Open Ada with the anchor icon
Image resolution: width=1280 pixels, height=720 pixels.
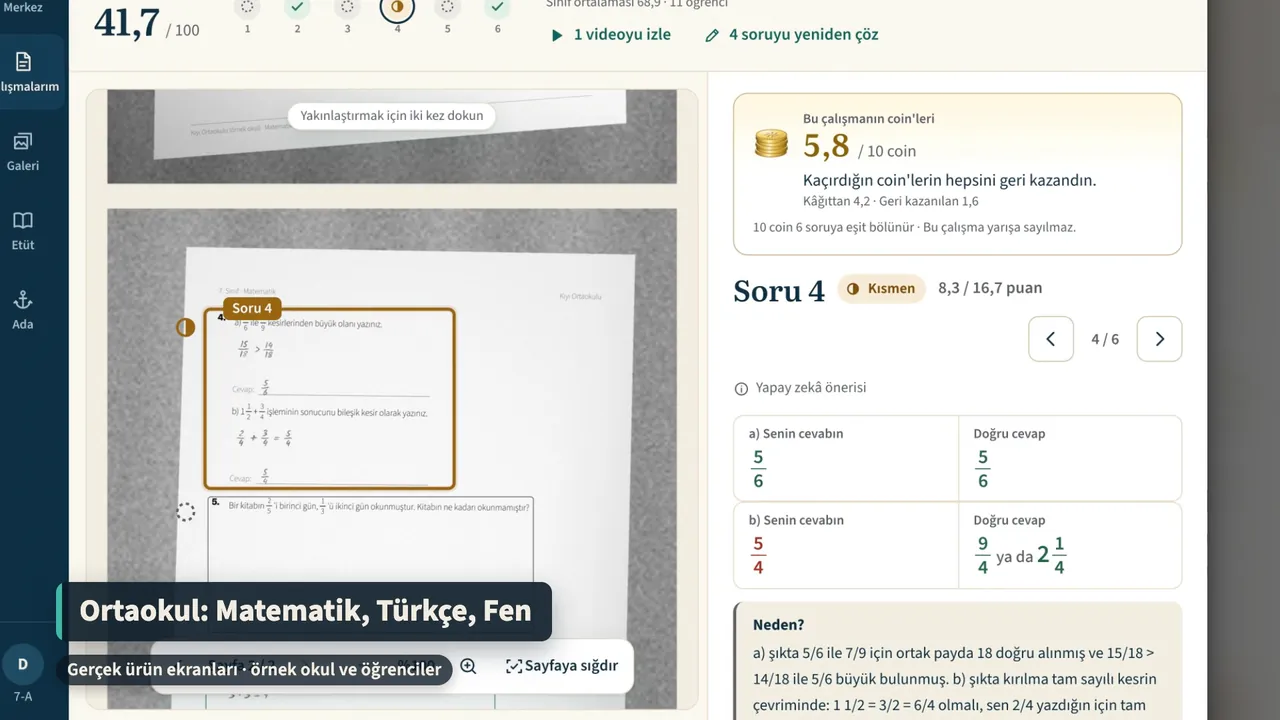tap(23, 309)
